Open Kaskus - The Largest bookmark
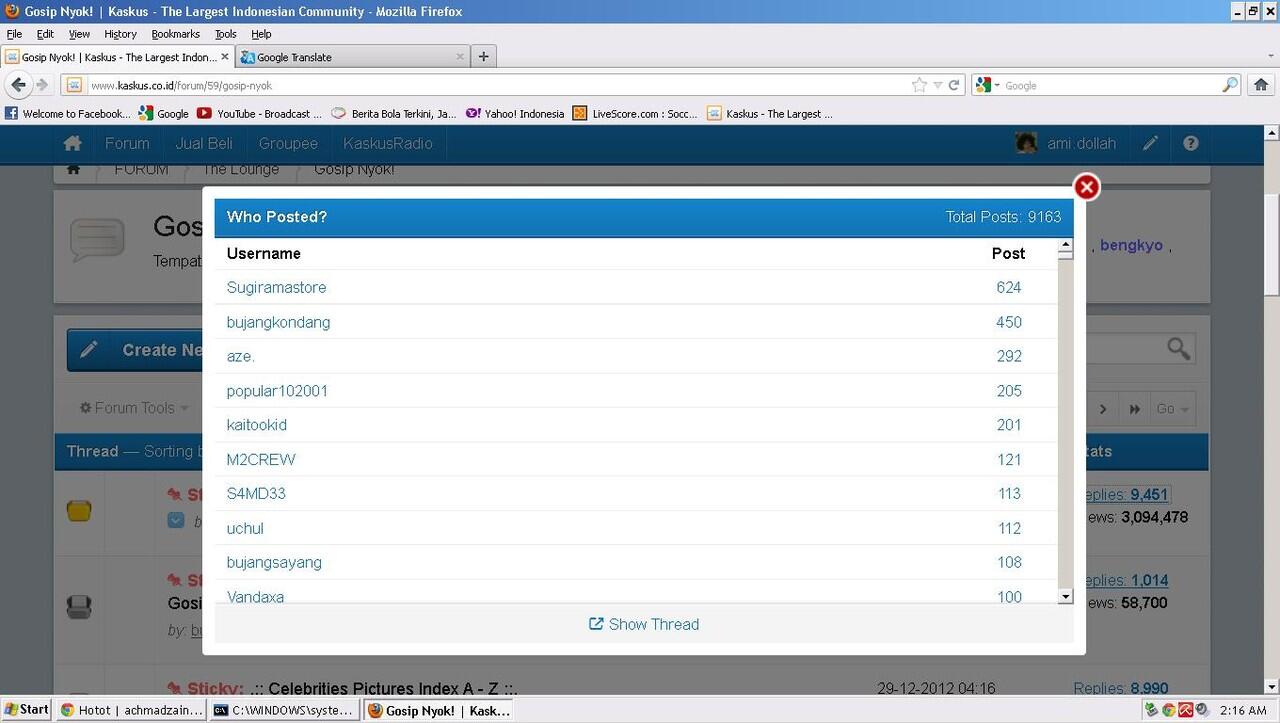The image size is (1280, 723). tap(770, 114)
